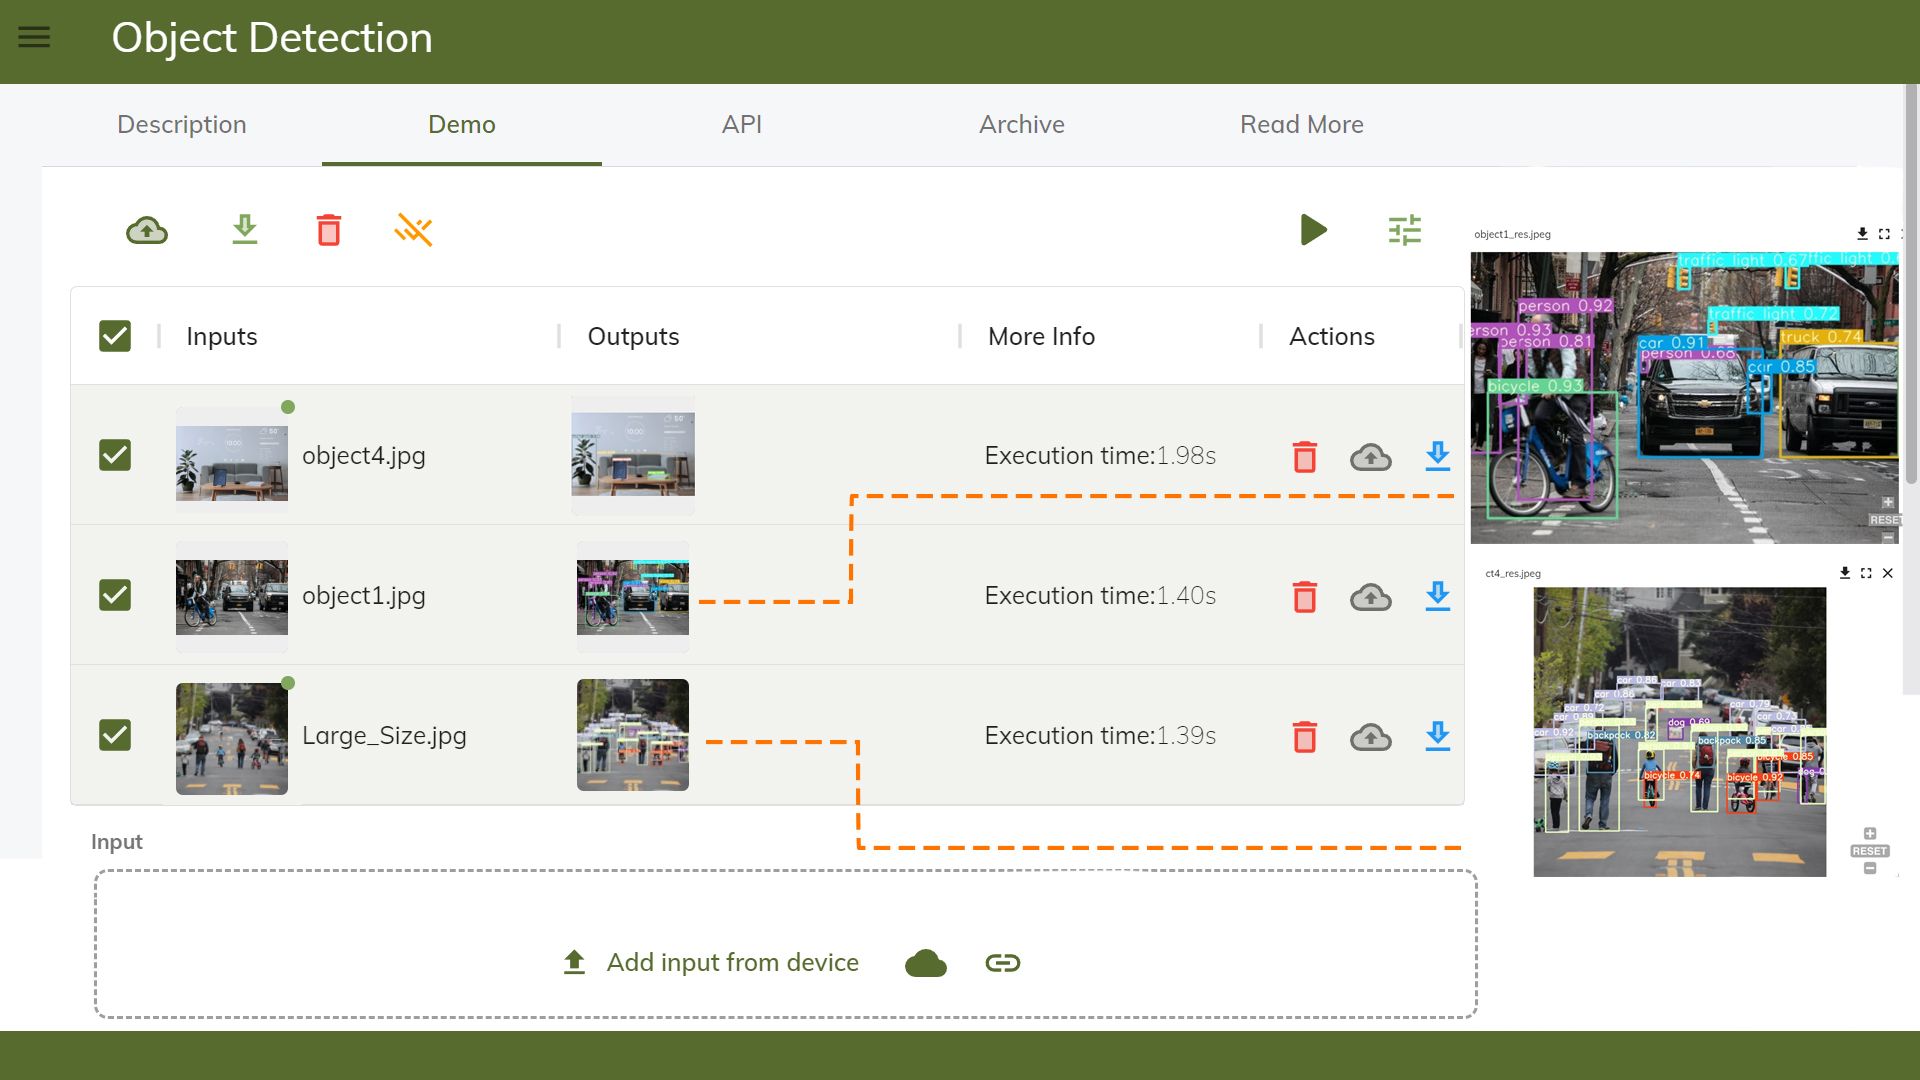
Task: Drag to add input via URL link
Action: tap(1001, 963)
